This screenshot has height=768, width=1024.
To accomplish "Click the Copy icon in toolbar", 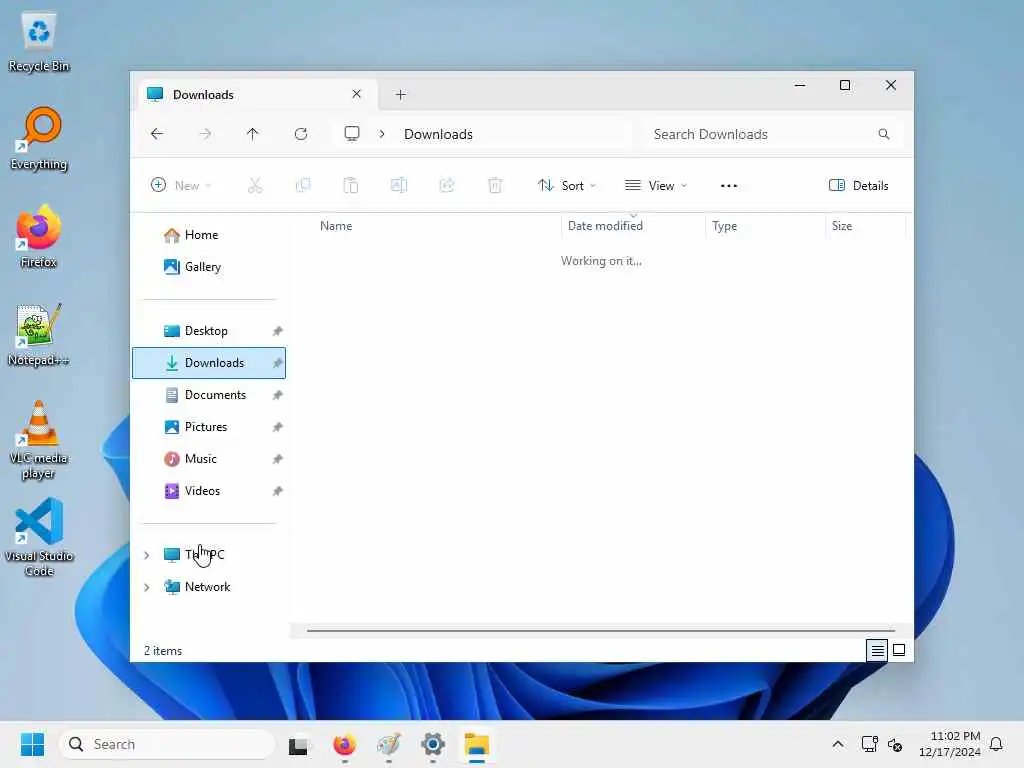I will 303,185.
